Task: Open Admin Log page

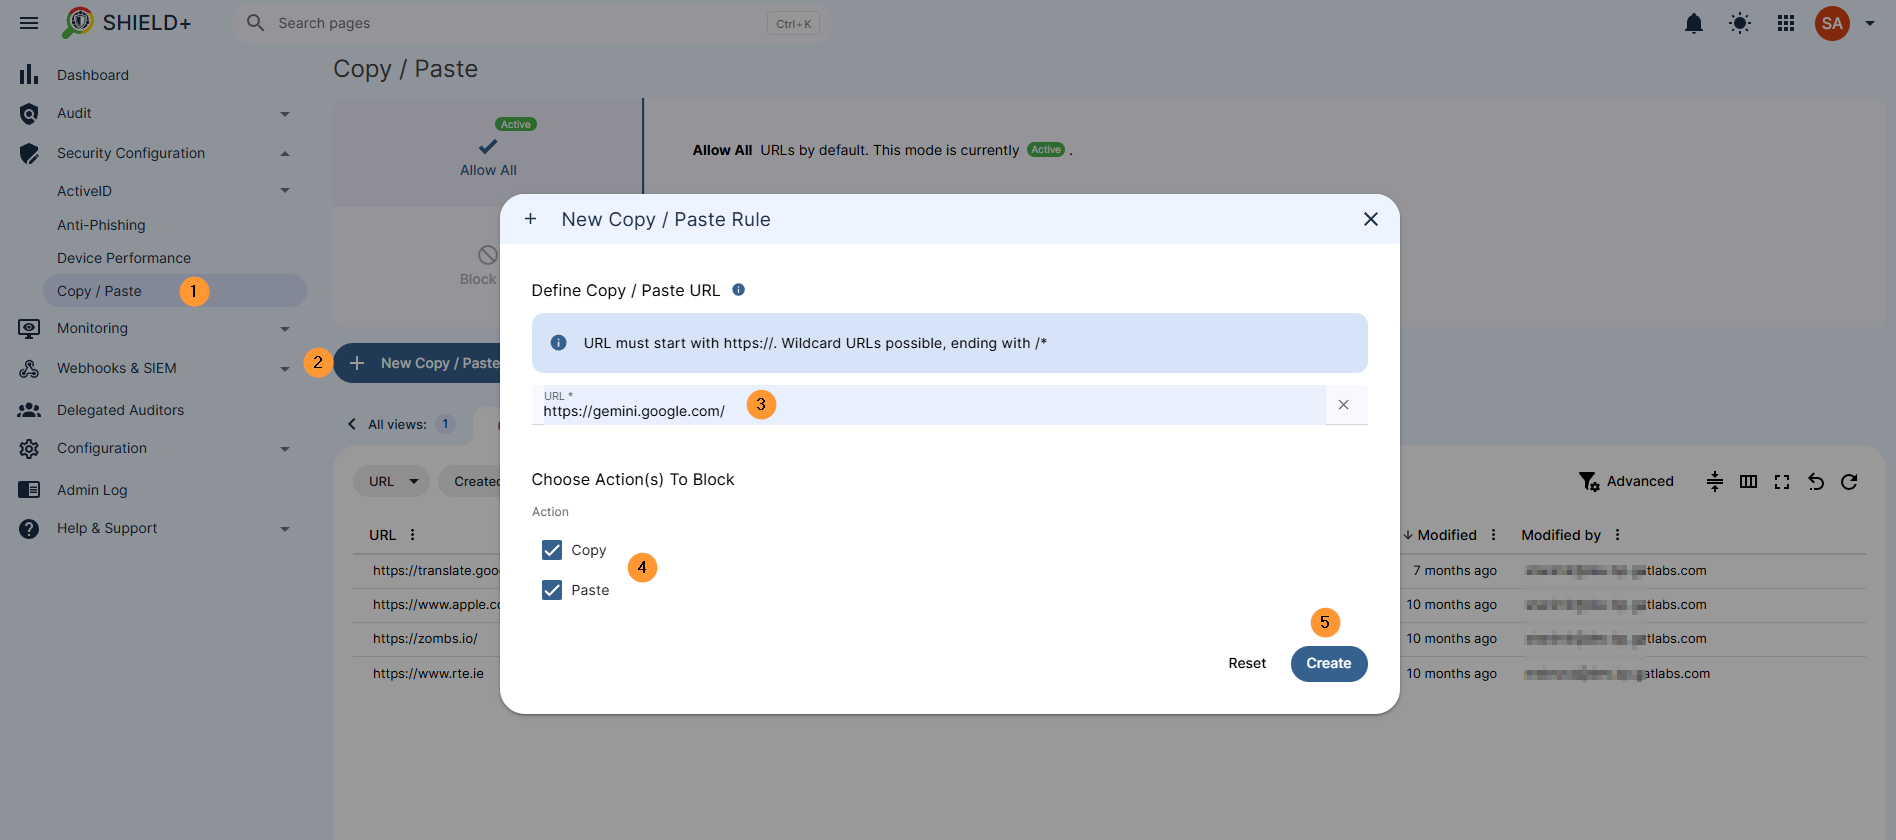Action: 92,490
